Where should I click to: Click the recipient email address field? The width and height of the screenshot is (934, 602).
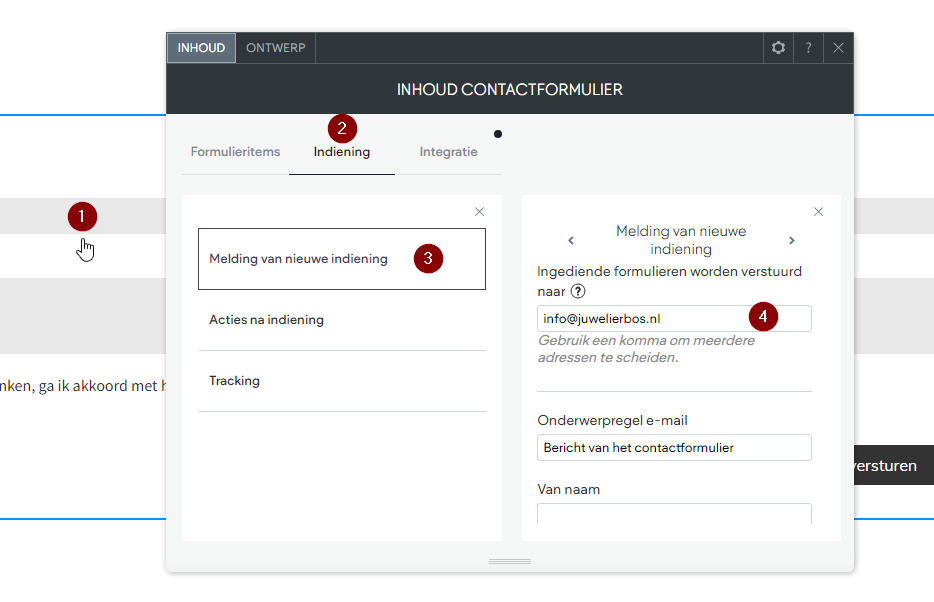tap(674, 319)
